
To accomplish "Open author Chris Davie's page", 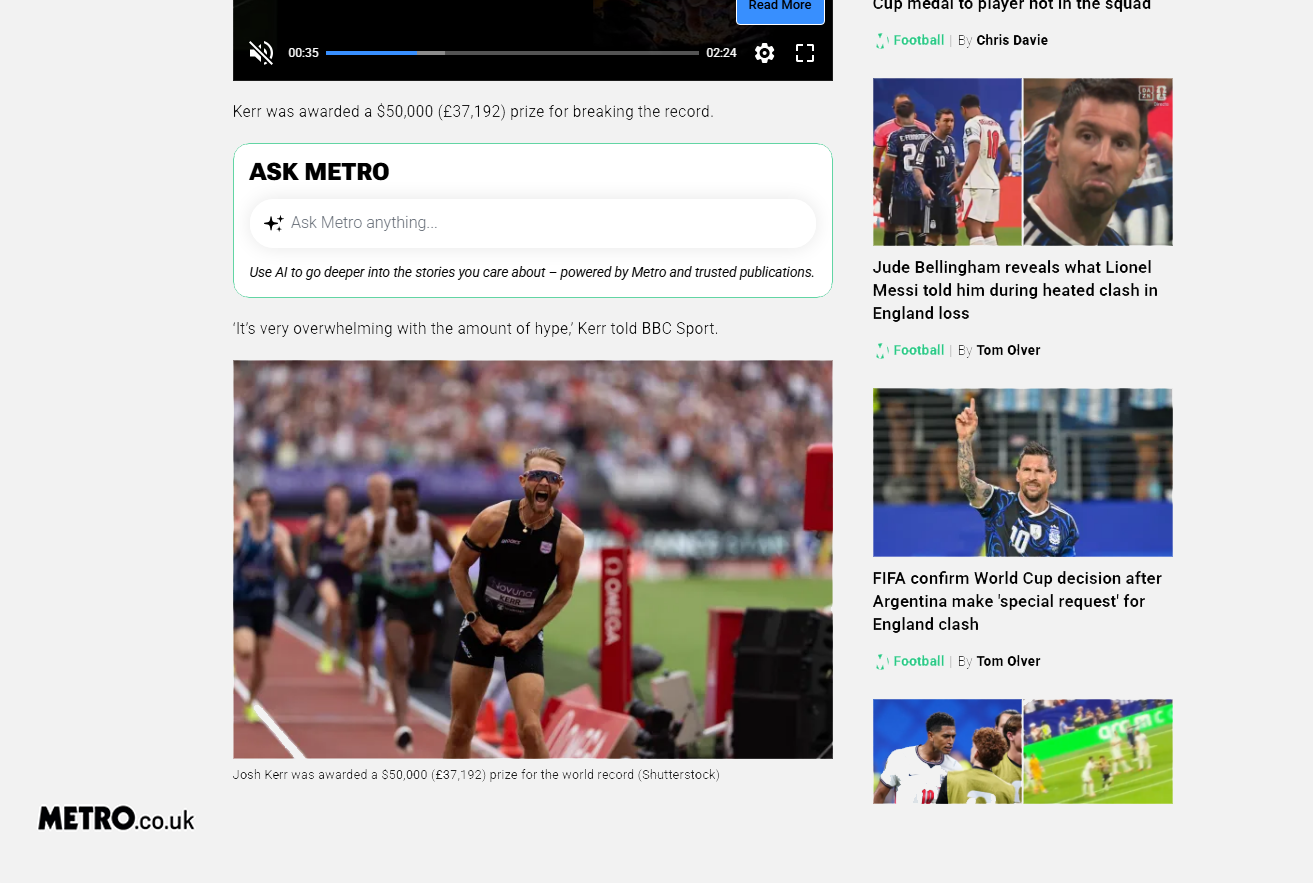I will (x=1012, y=40).
